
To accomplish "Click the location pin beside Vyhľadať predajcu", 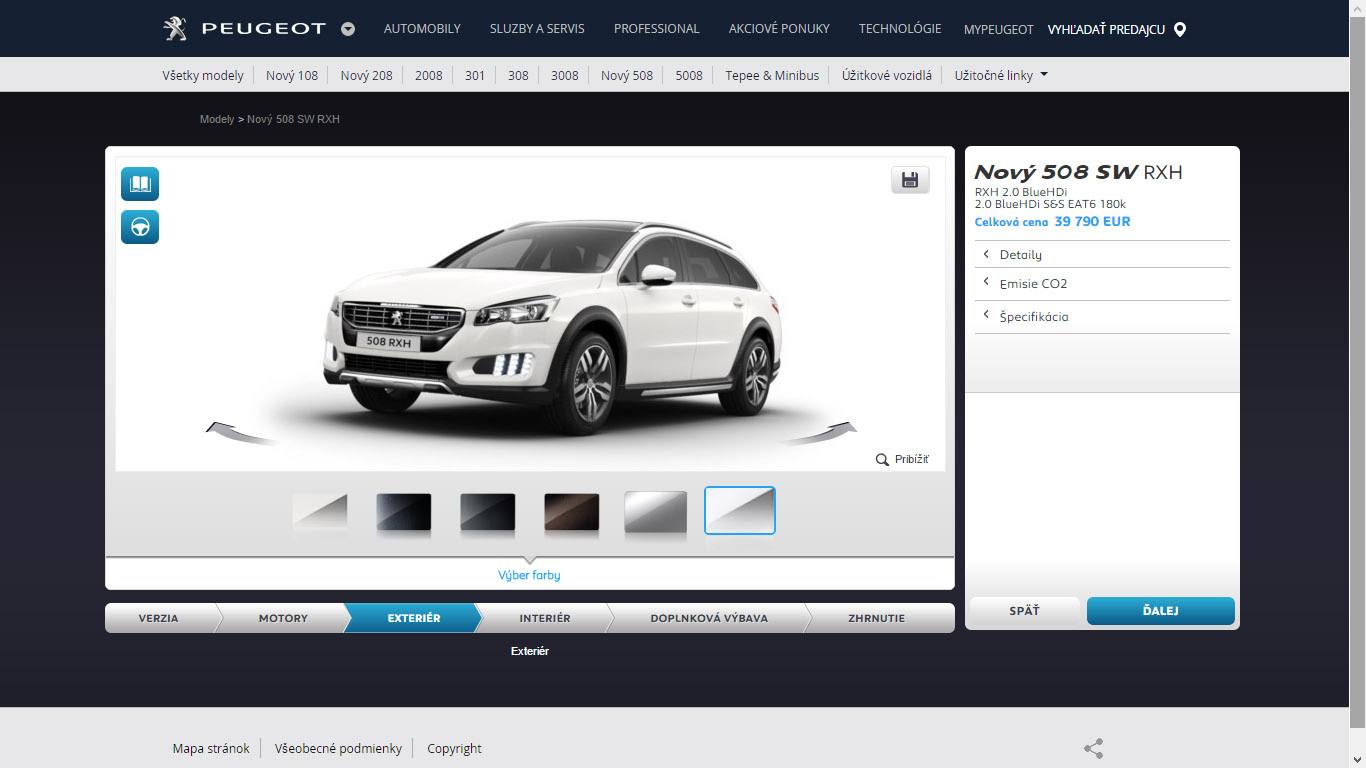I will [1180, 29].
